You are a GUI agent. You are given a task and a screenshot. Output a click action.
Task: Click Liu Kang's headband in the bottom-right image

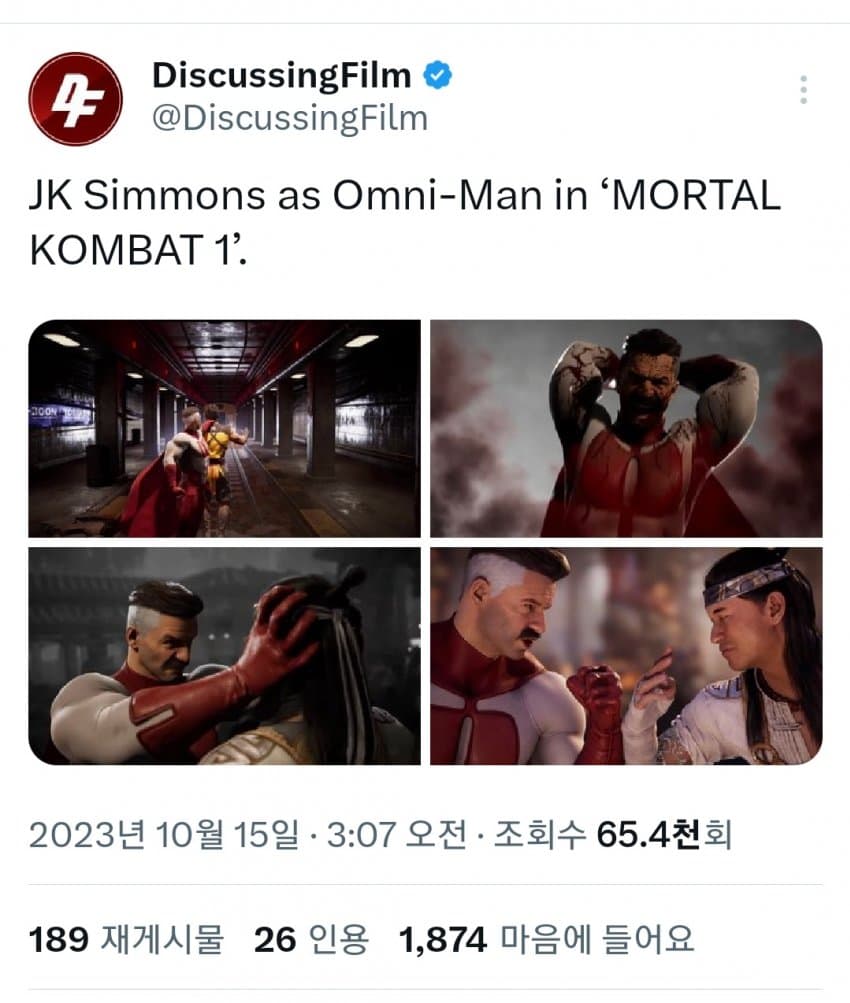point(745,584)
